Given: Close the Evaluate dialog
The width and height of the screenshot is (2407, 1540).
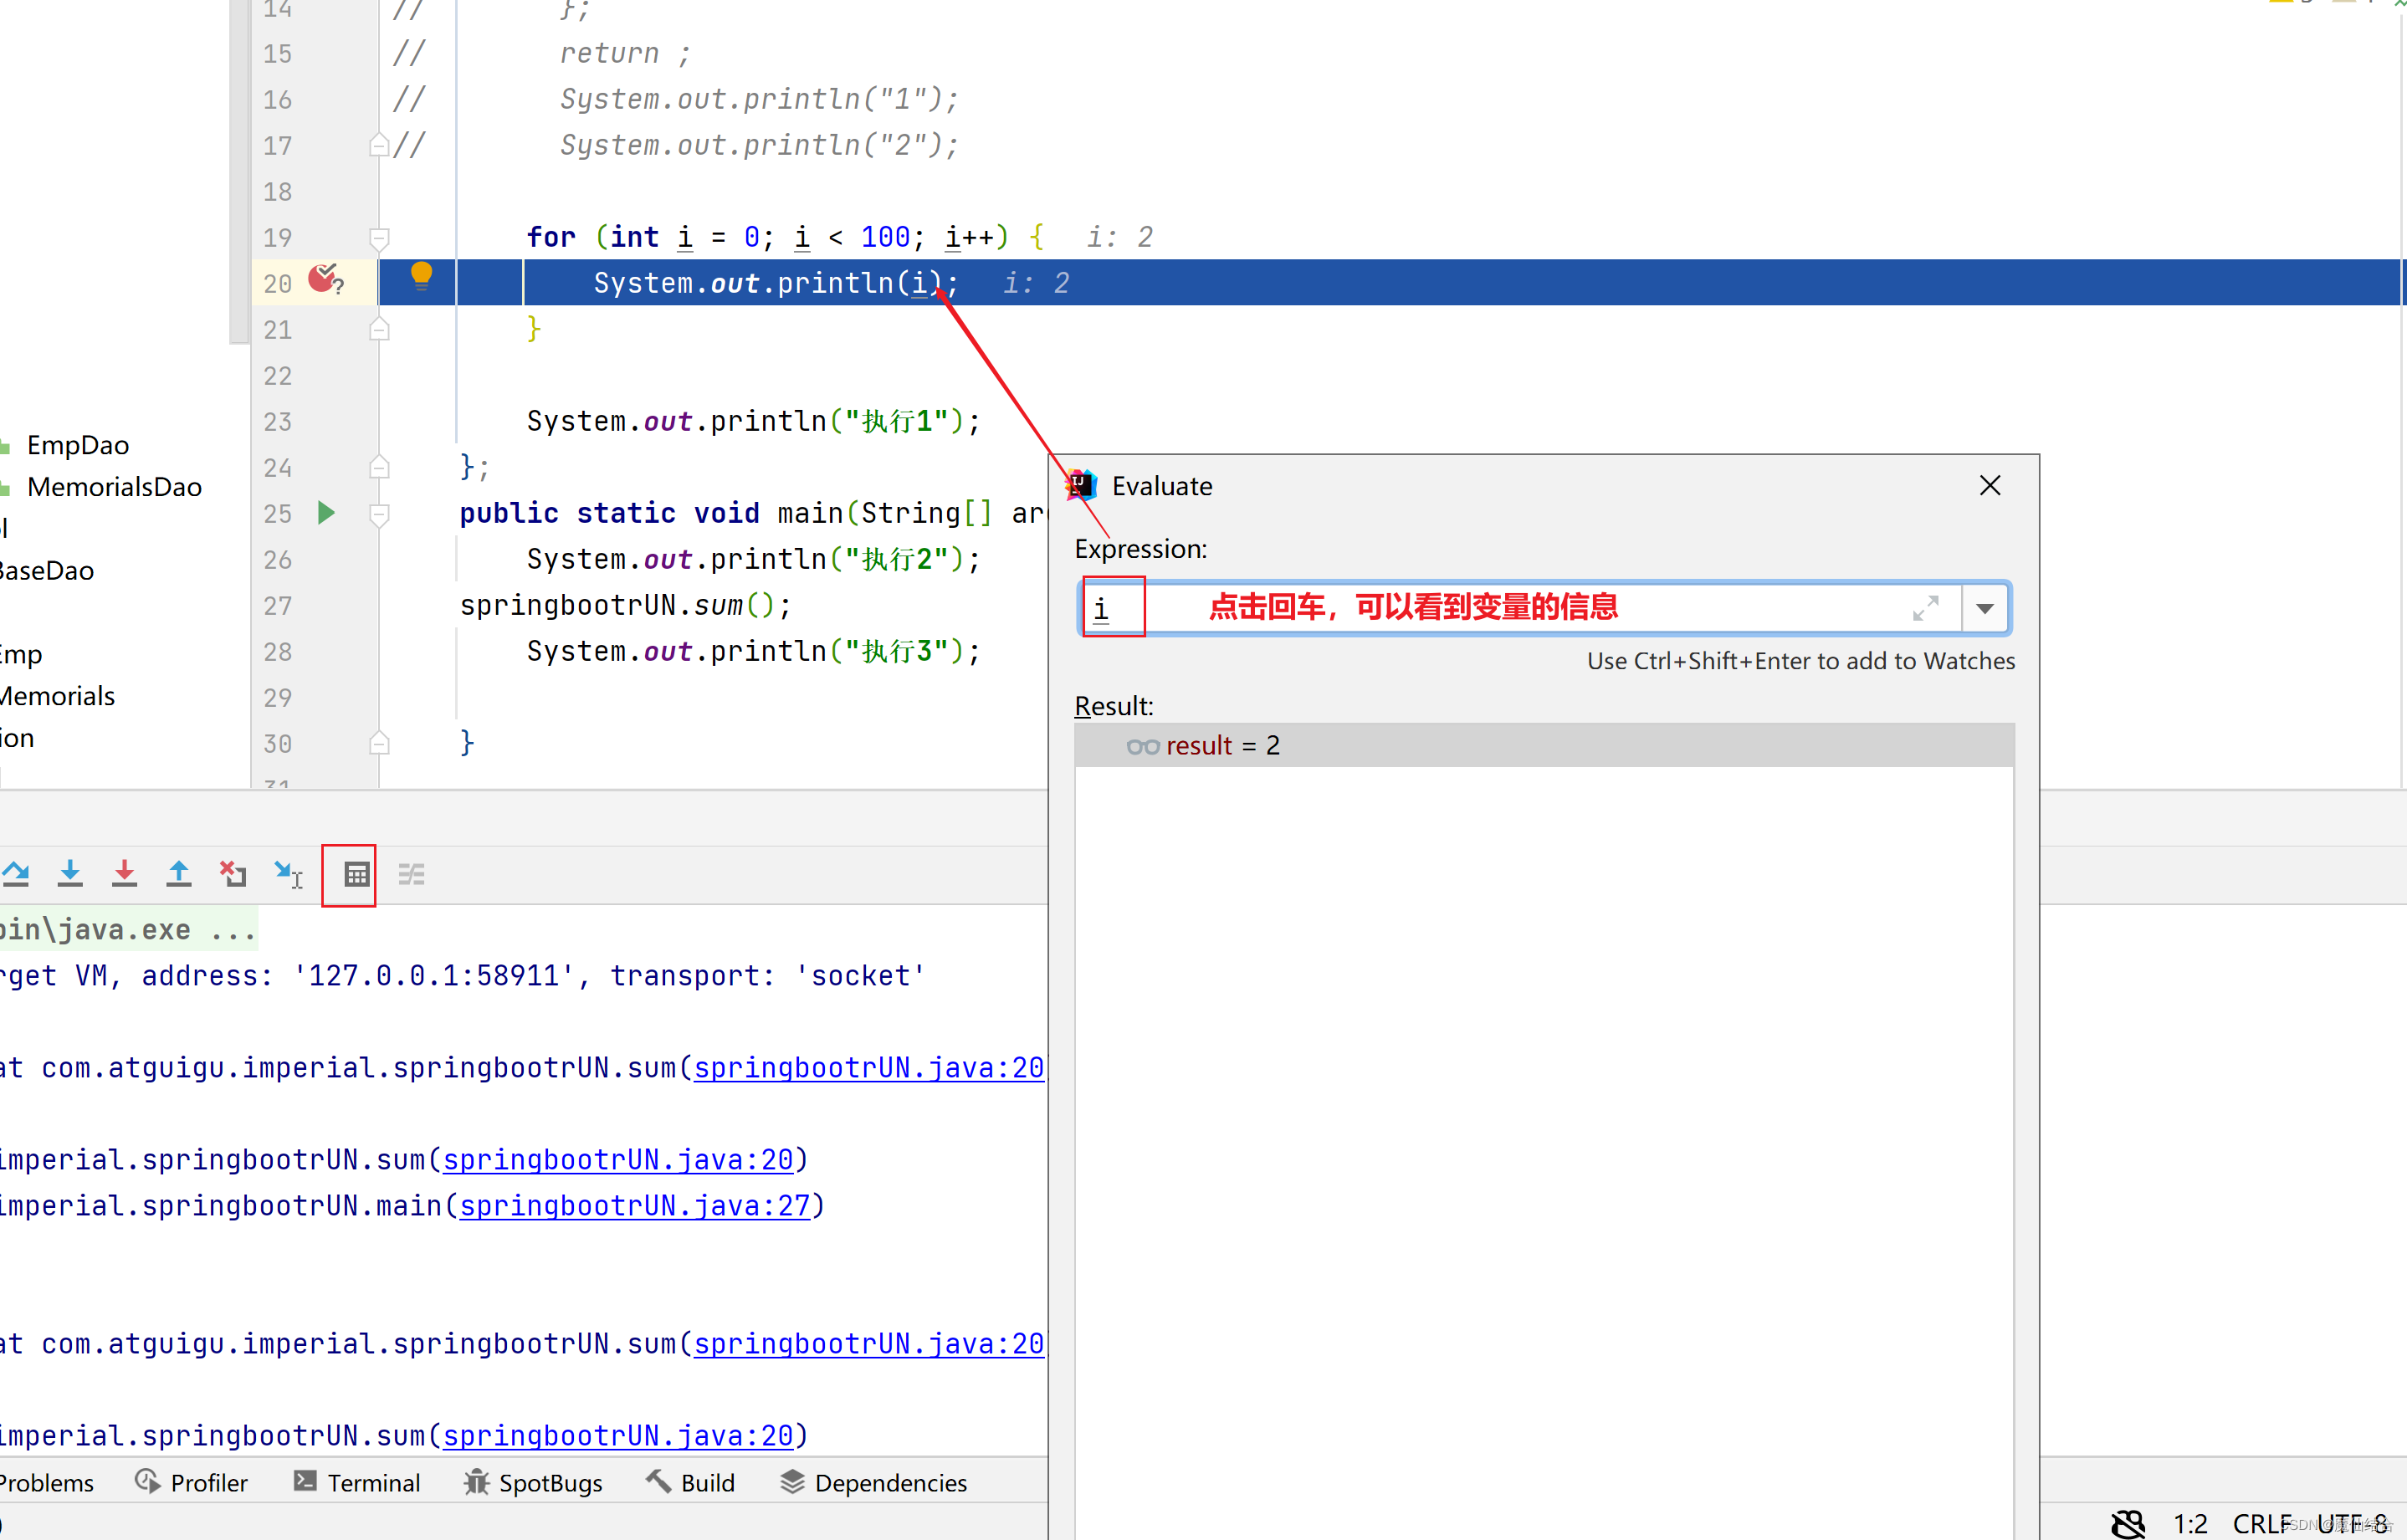Looking at the screenshot, I should (x=1990, y=485).
